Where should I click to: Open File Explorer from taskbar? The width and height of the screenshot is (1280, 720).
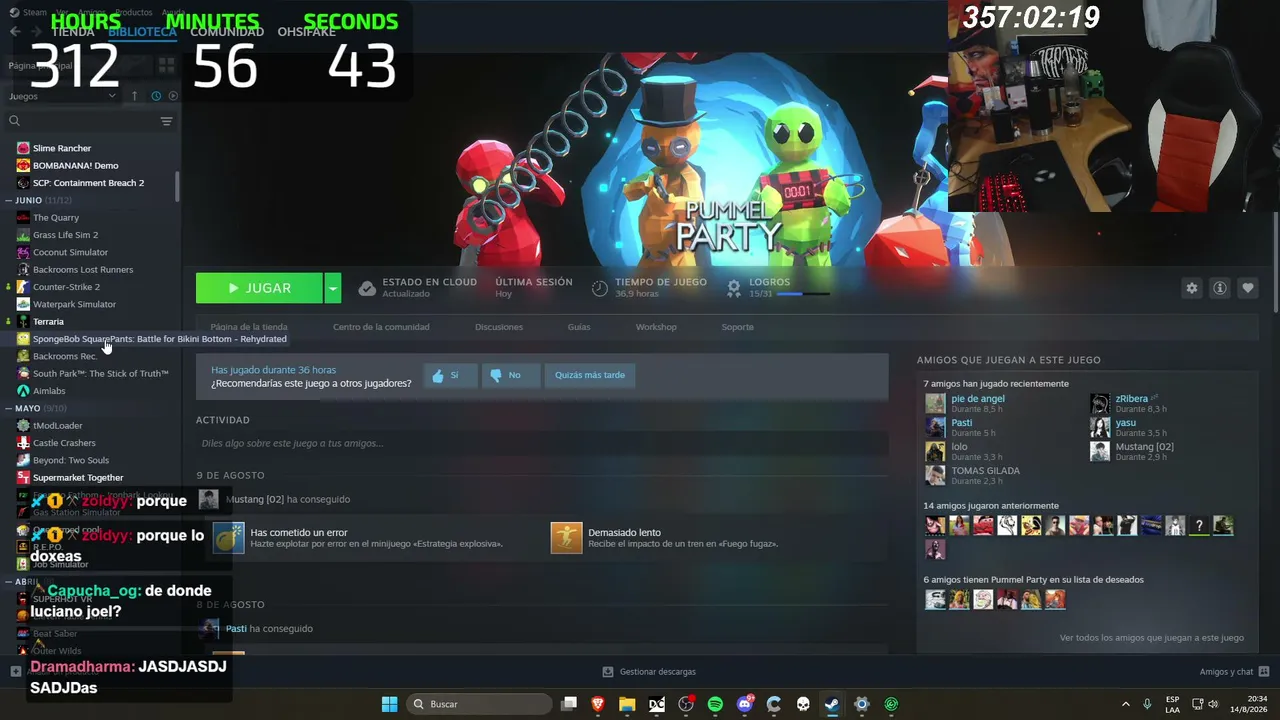(627, 704)
